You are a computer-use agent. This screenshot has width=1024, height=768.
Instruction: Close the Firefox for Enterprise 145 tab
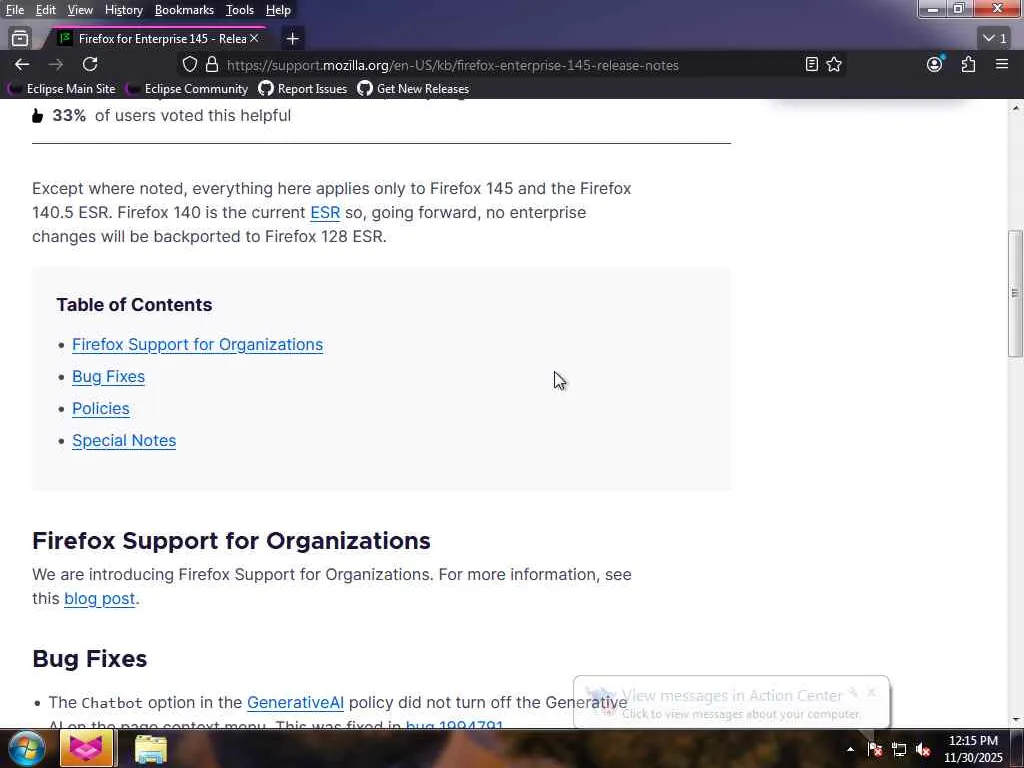(254, 39)
